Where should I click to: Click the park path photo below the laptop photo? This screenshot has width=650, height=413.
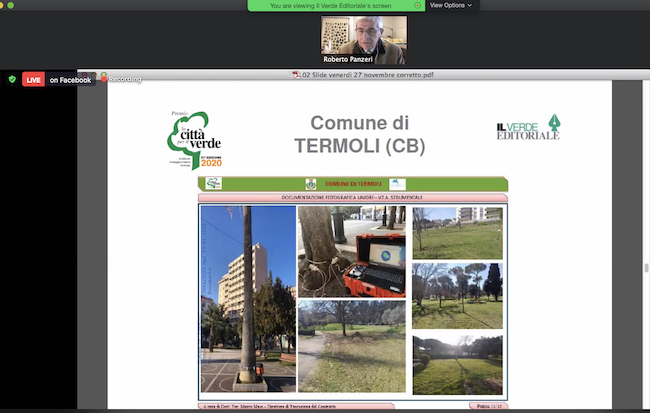(352, 347)
